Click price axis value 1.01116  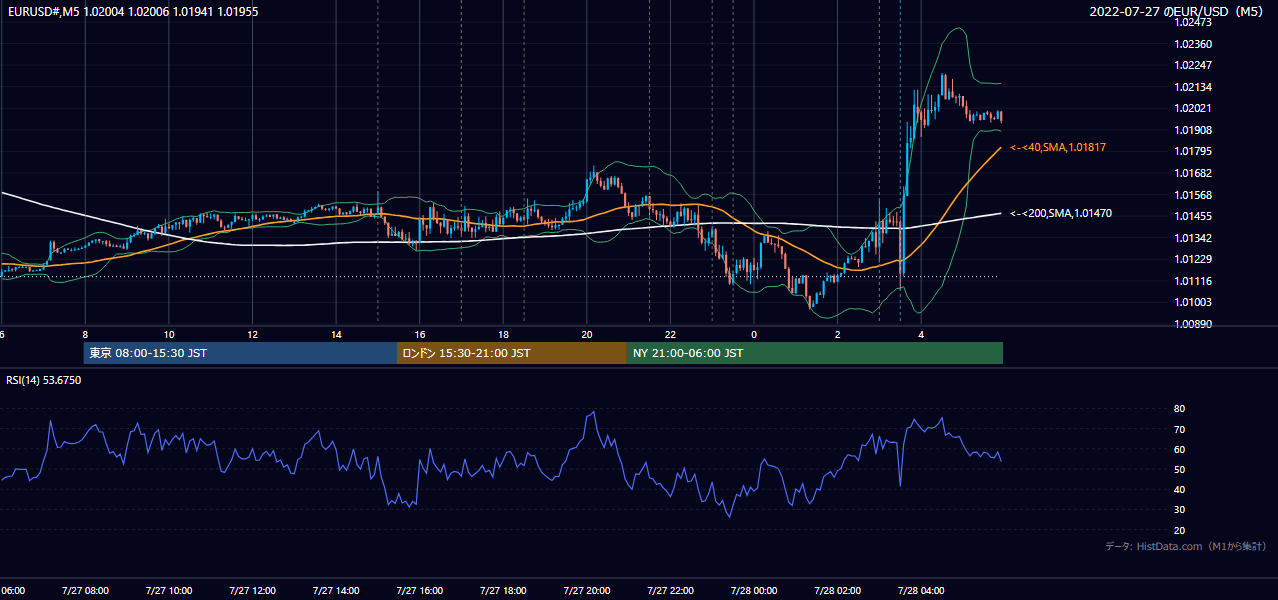(1193, 281)
